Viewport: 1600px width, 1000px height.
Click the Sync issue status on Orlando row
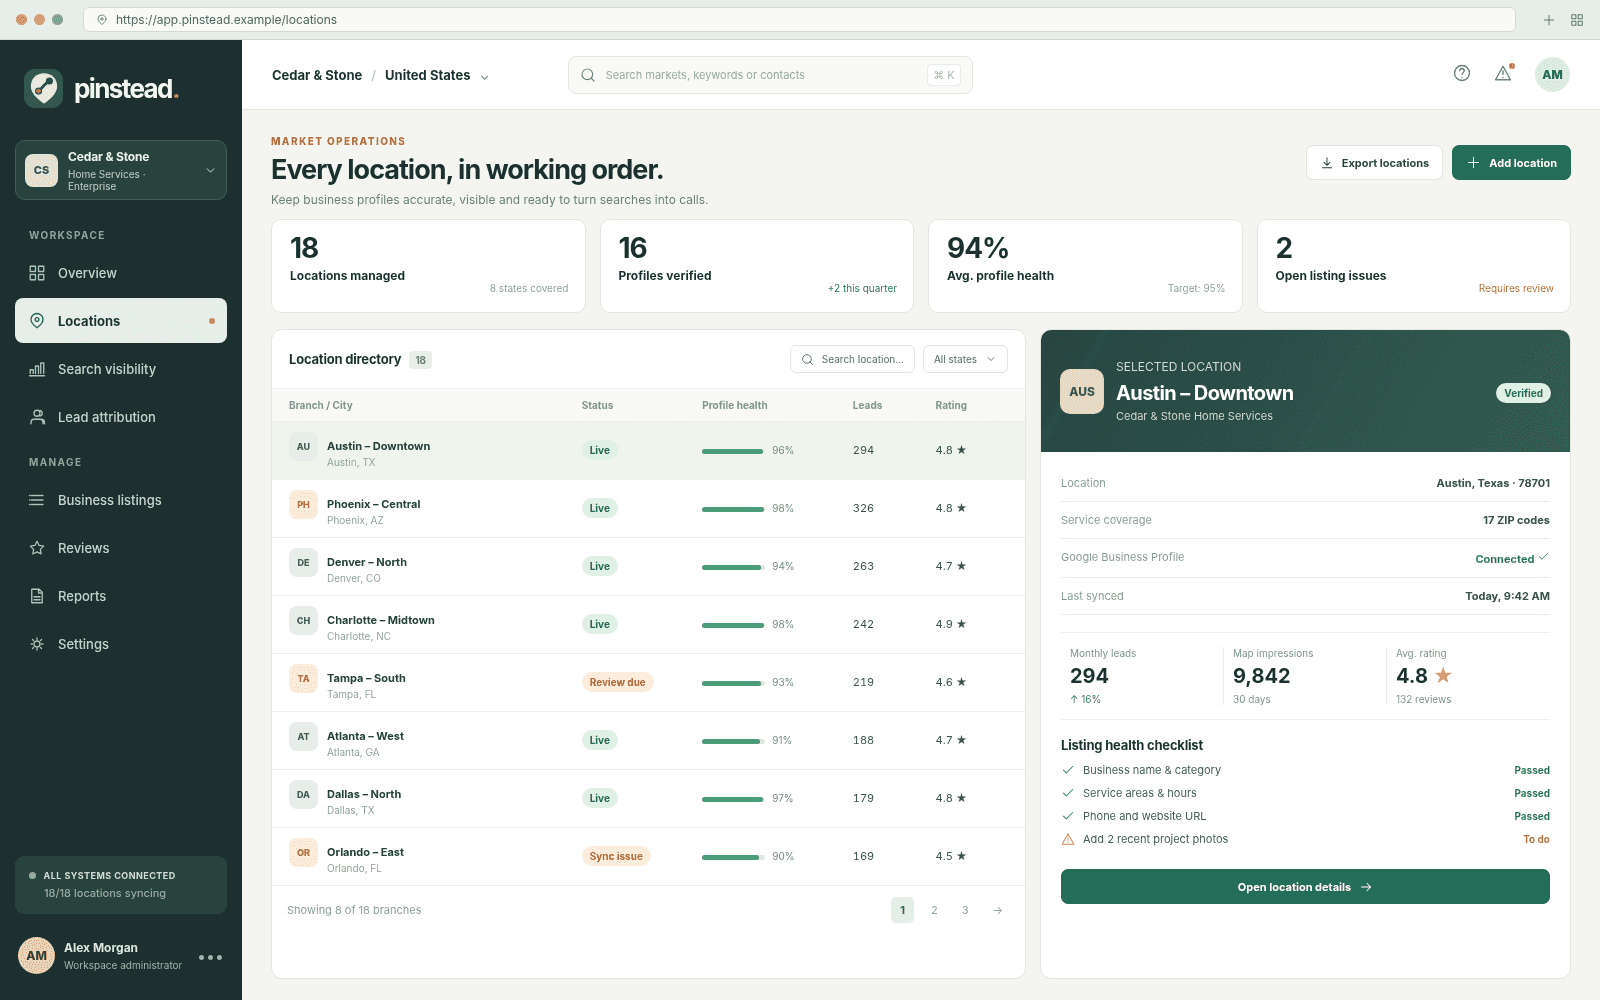click(x=616, y=856)
